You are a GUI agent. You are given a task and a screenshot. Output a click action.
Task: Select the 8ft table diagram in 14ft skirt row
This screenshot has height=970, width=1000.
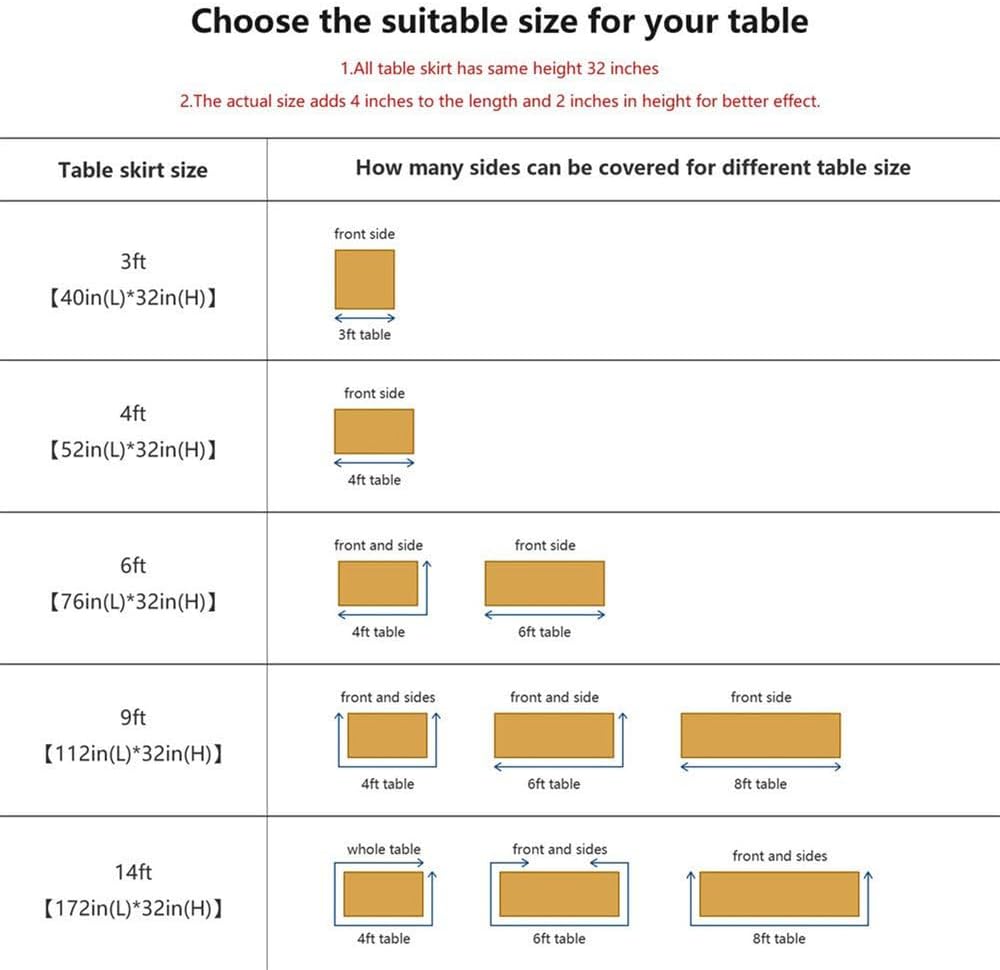pos(779,894)
